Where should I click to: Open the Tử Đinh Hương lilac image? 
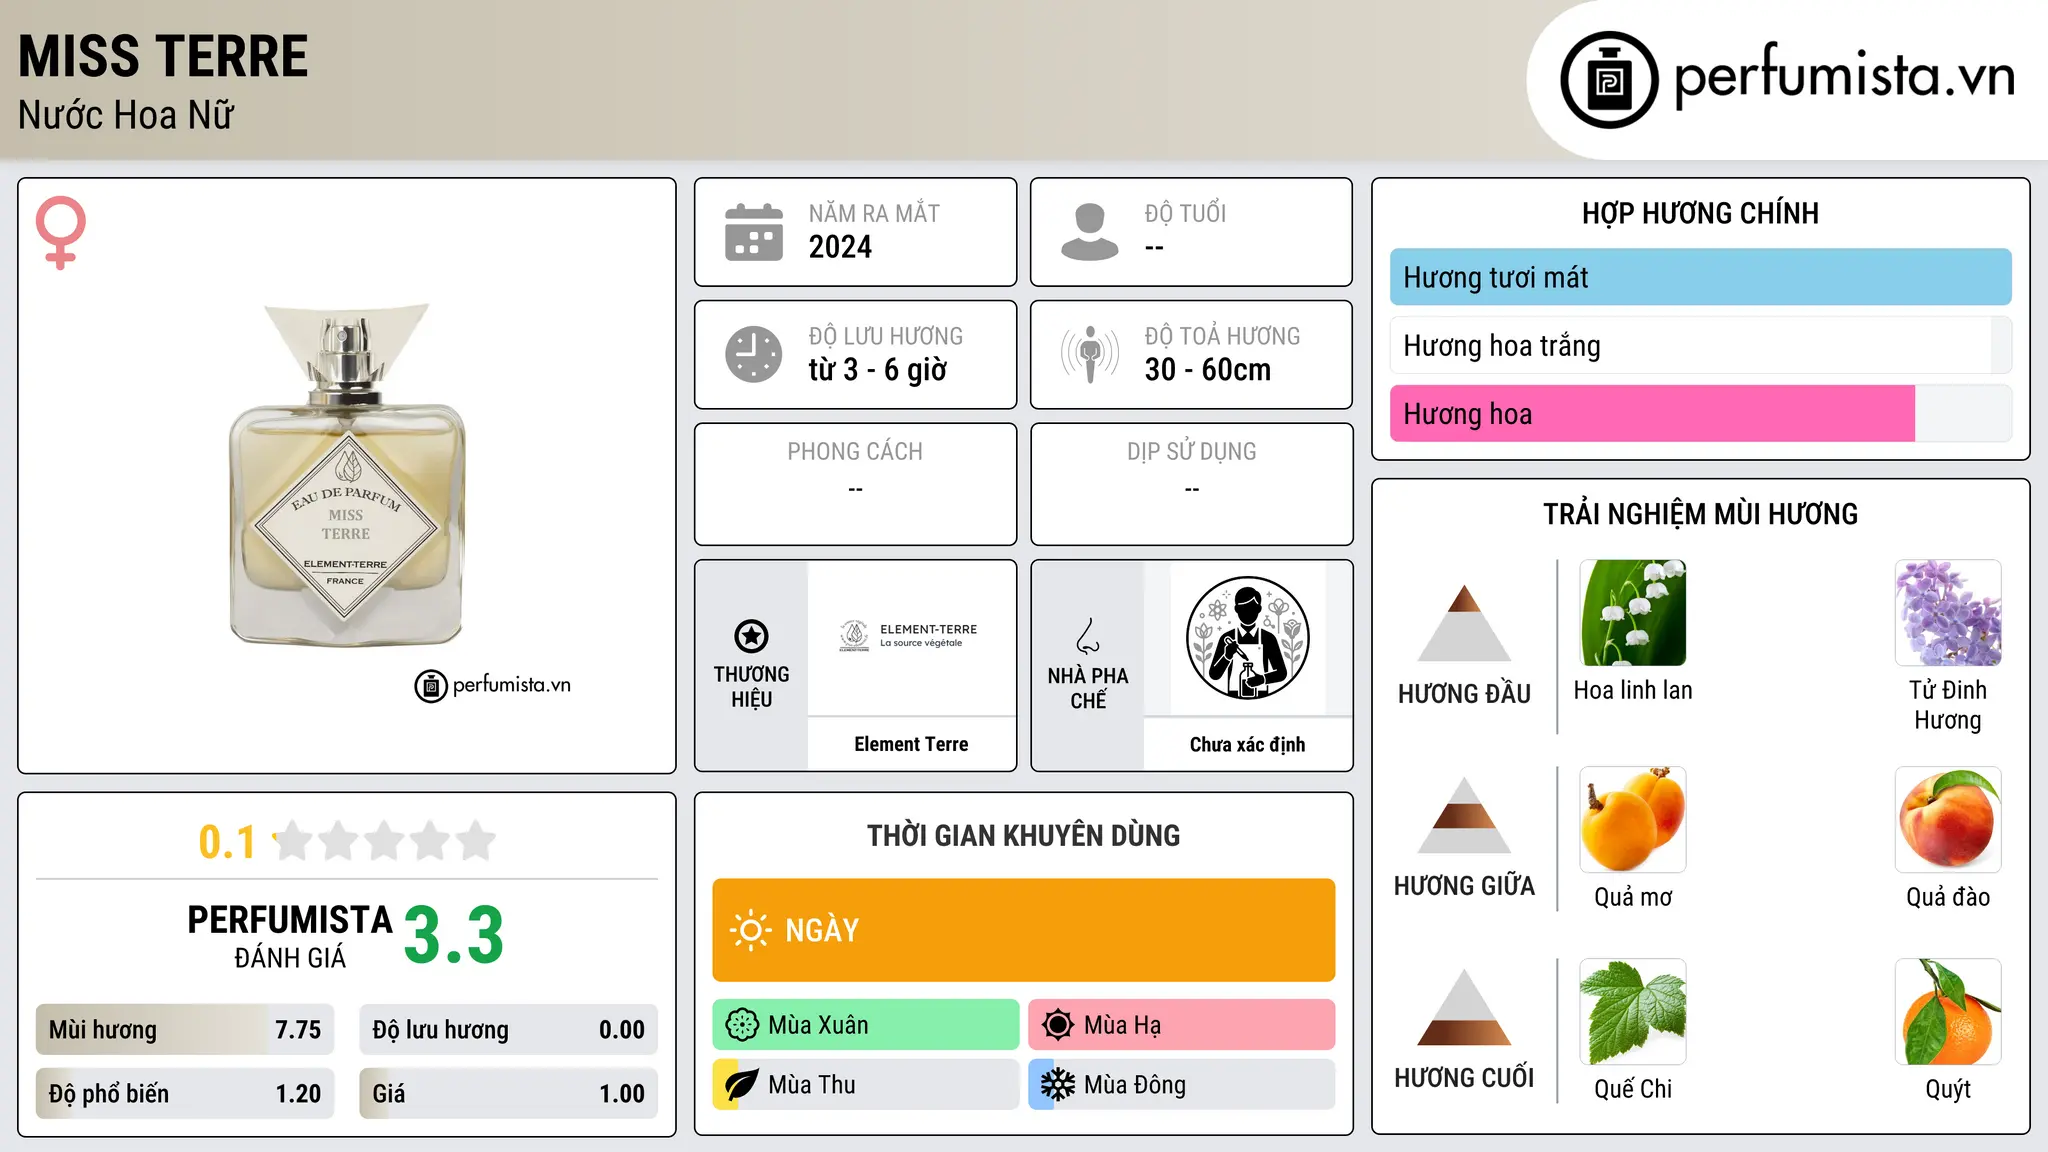click(x=1948, y=613)
